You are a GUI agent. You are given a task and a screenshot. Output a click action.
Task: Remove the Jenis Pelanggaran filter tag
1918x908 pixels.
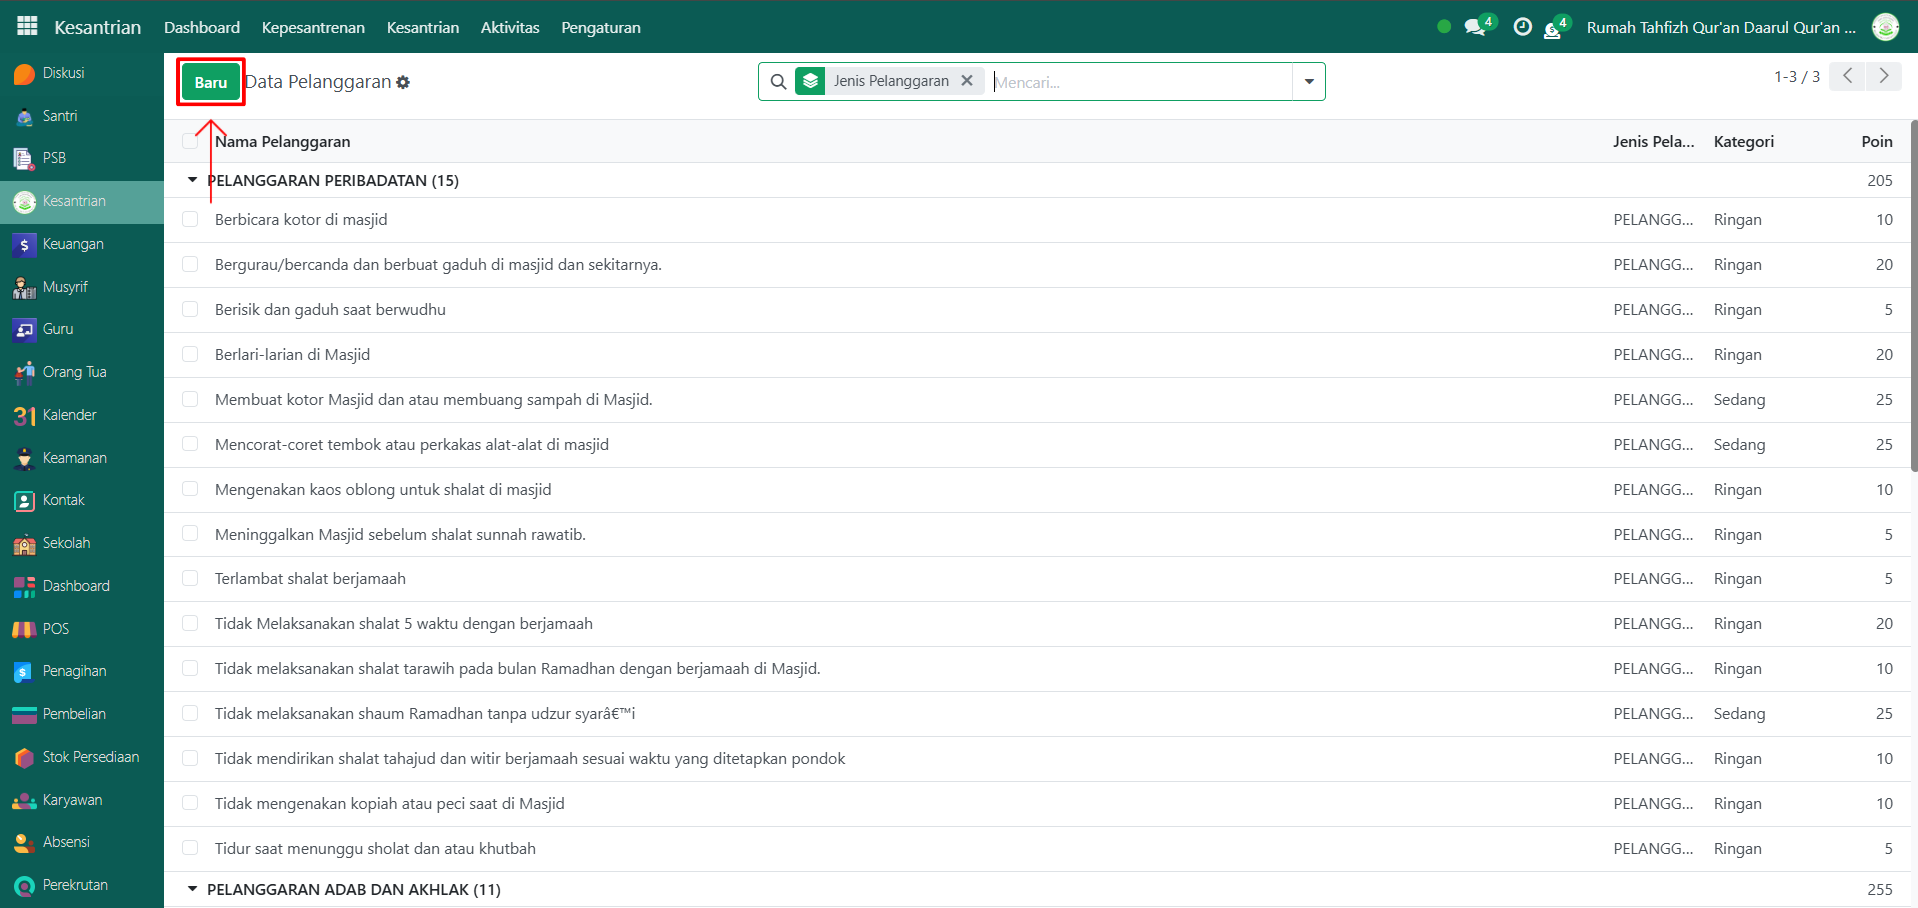pyautogui.click(x=967, y=81)
